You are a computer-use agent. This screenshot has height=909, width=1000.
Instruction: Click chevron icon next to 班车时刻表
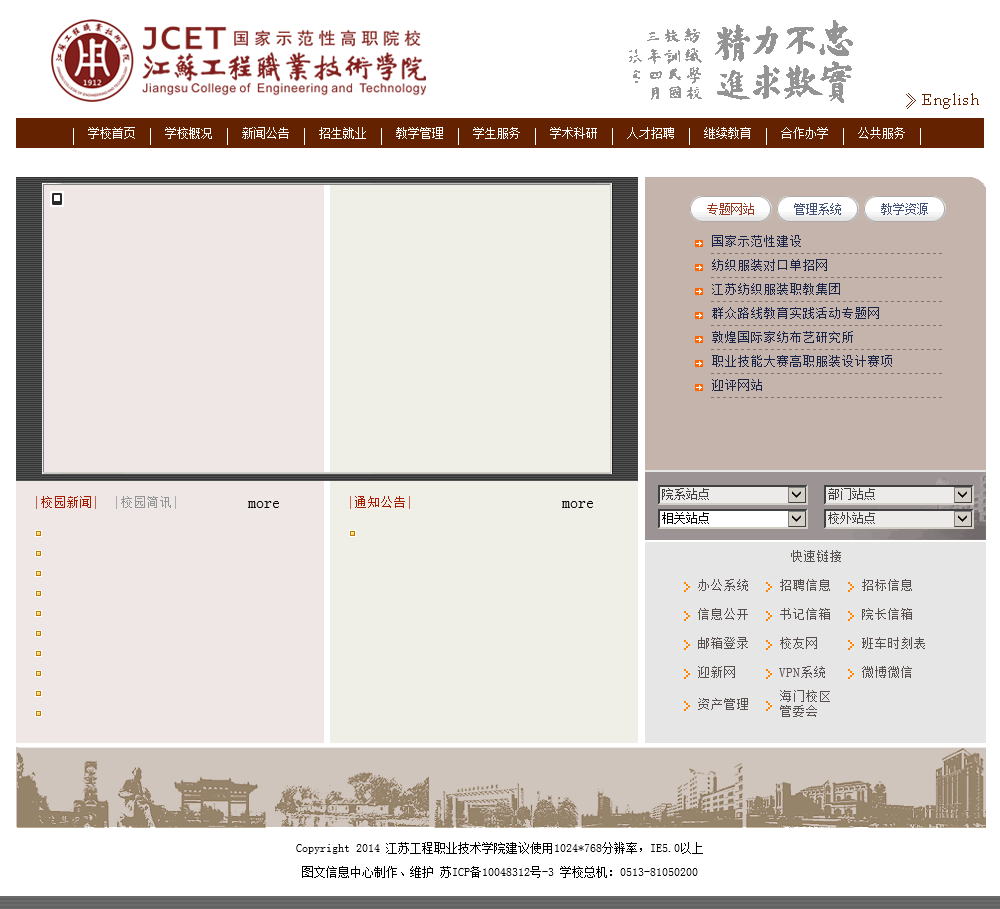pyautogui.click(x=851, y=645)
